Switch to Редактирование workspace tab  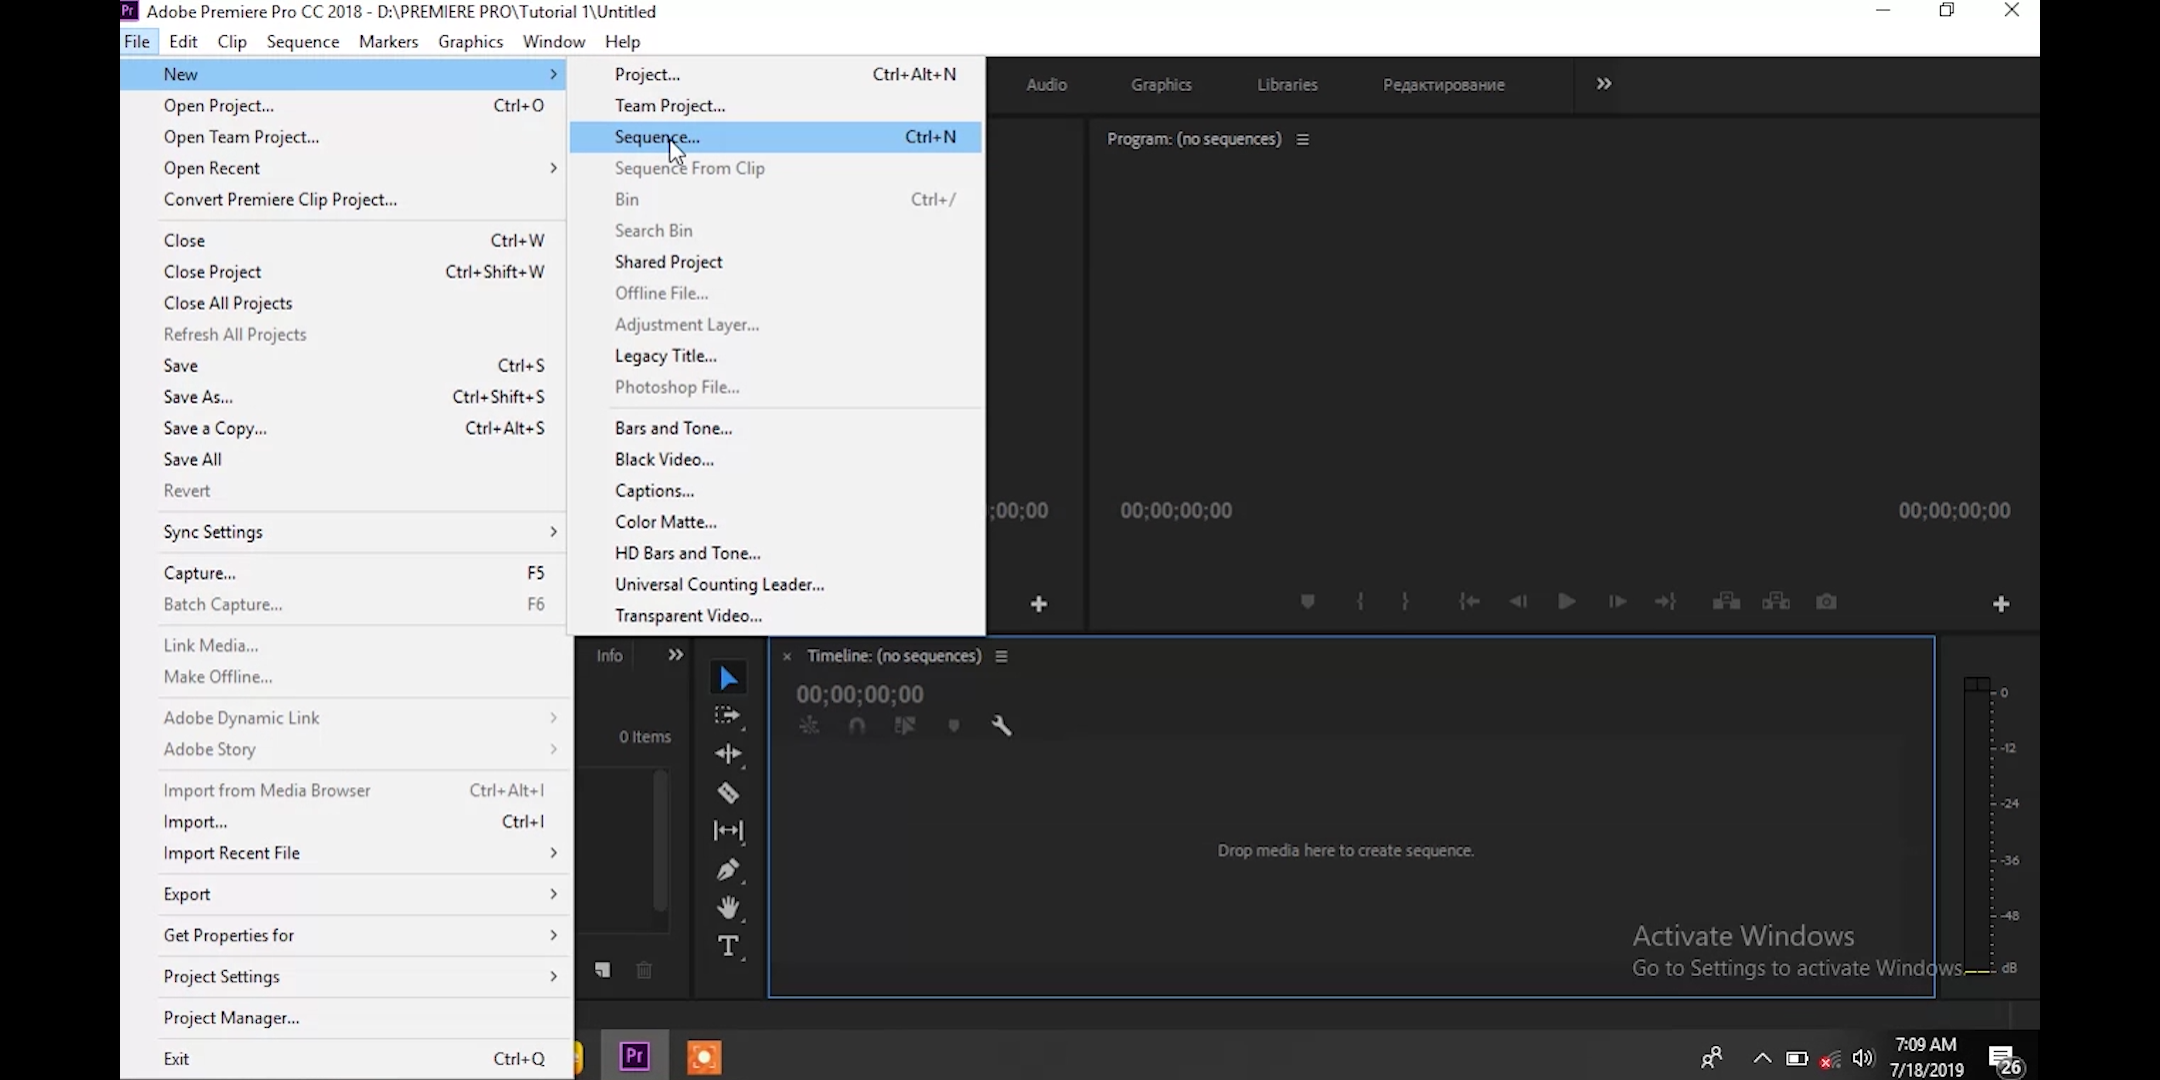pyautogui.click(x=1444, y=85)
